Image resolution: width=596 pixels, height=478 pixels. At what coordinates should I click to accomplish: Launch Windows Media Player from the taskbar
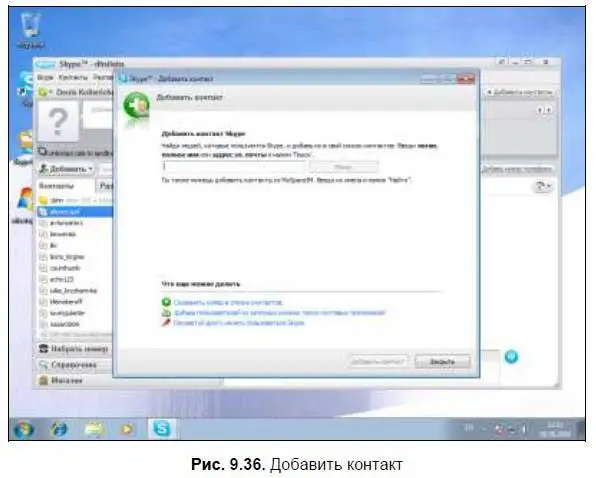click(127, 429)
